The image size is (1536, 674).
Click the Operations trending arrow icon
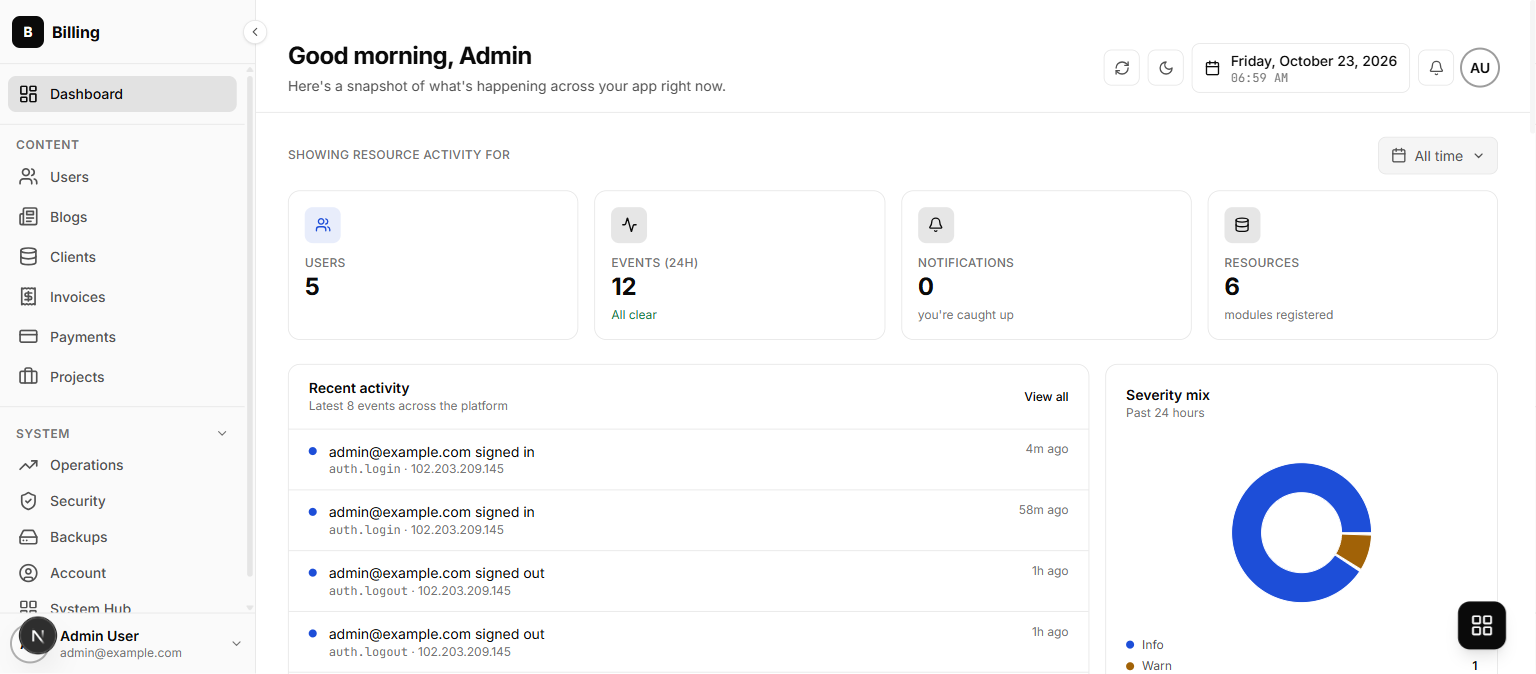[x=29, y=465]
